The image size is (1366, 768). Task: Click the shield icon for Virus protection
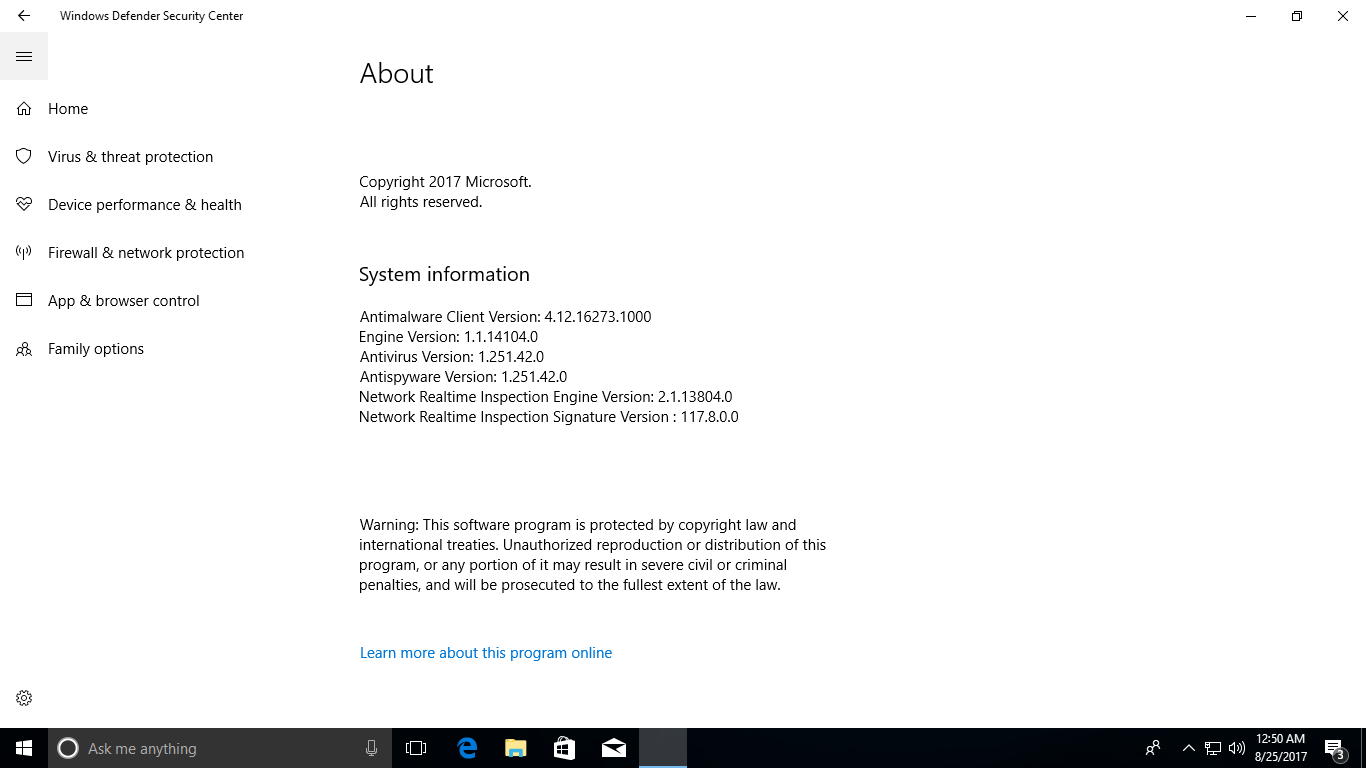coord(24,157)
